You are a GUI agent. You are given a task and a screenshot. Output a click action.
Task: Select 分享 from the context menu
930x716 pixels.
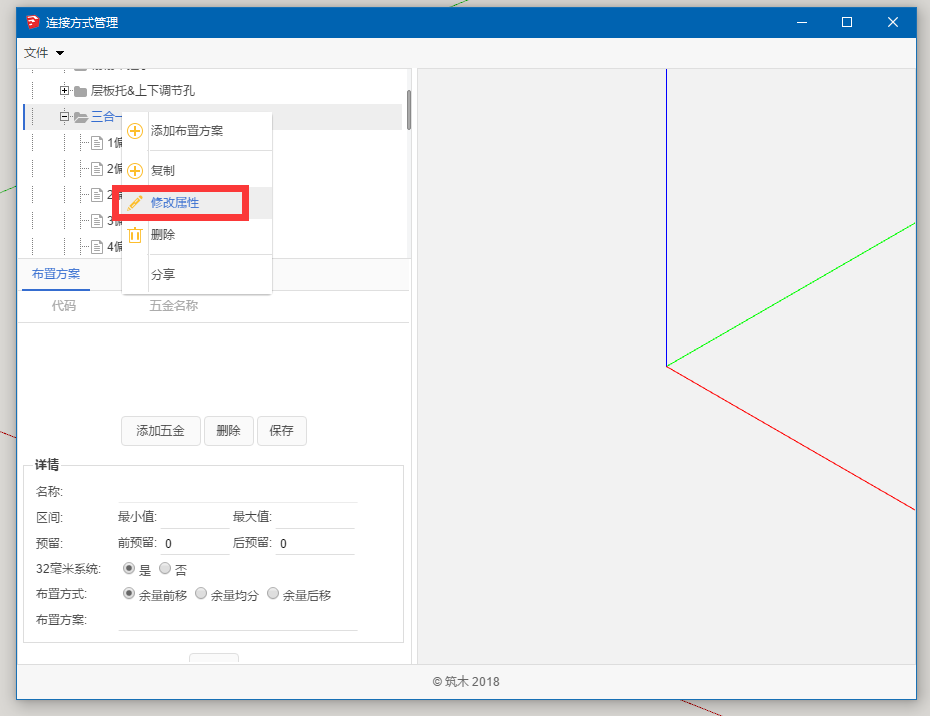coord(163,275)
